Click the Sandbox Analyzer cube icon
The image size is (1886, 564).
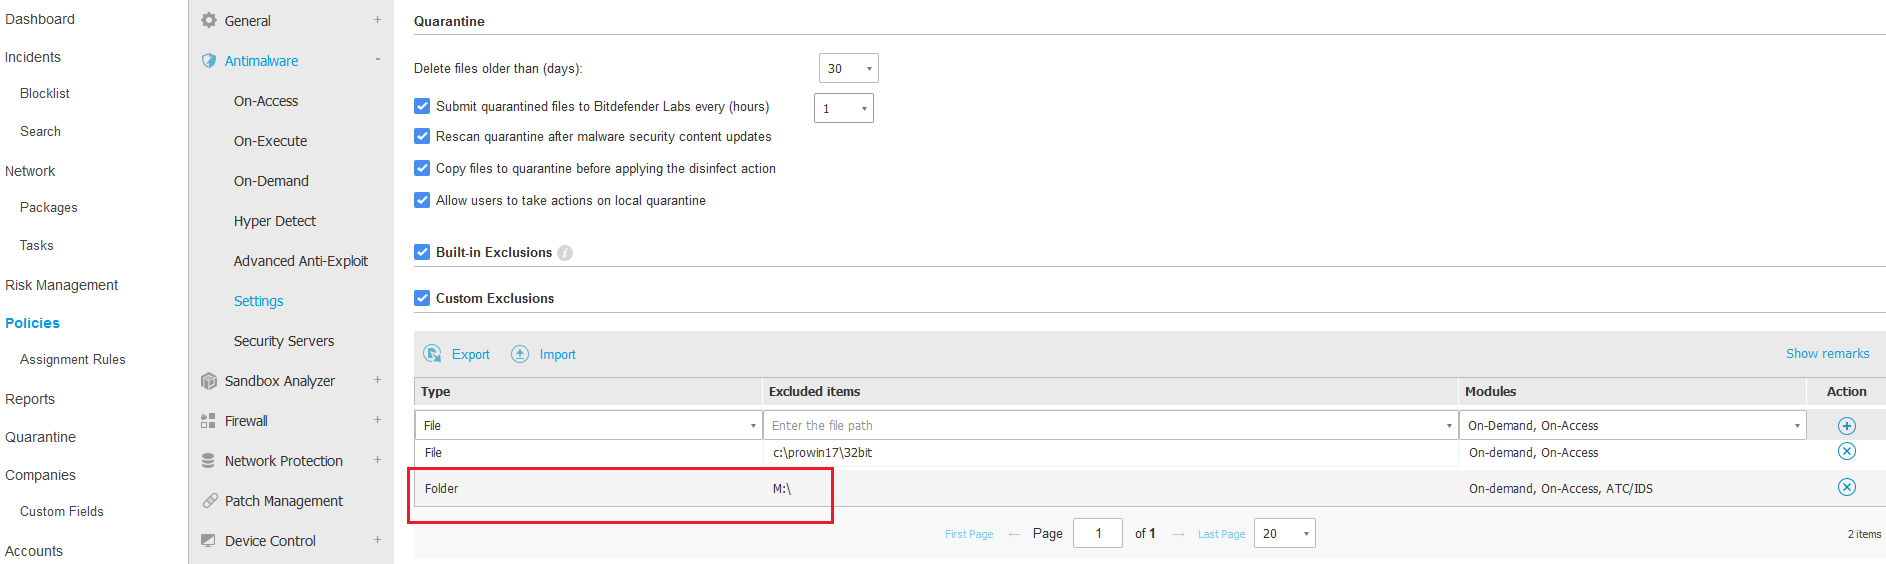(x=209, y=381)
